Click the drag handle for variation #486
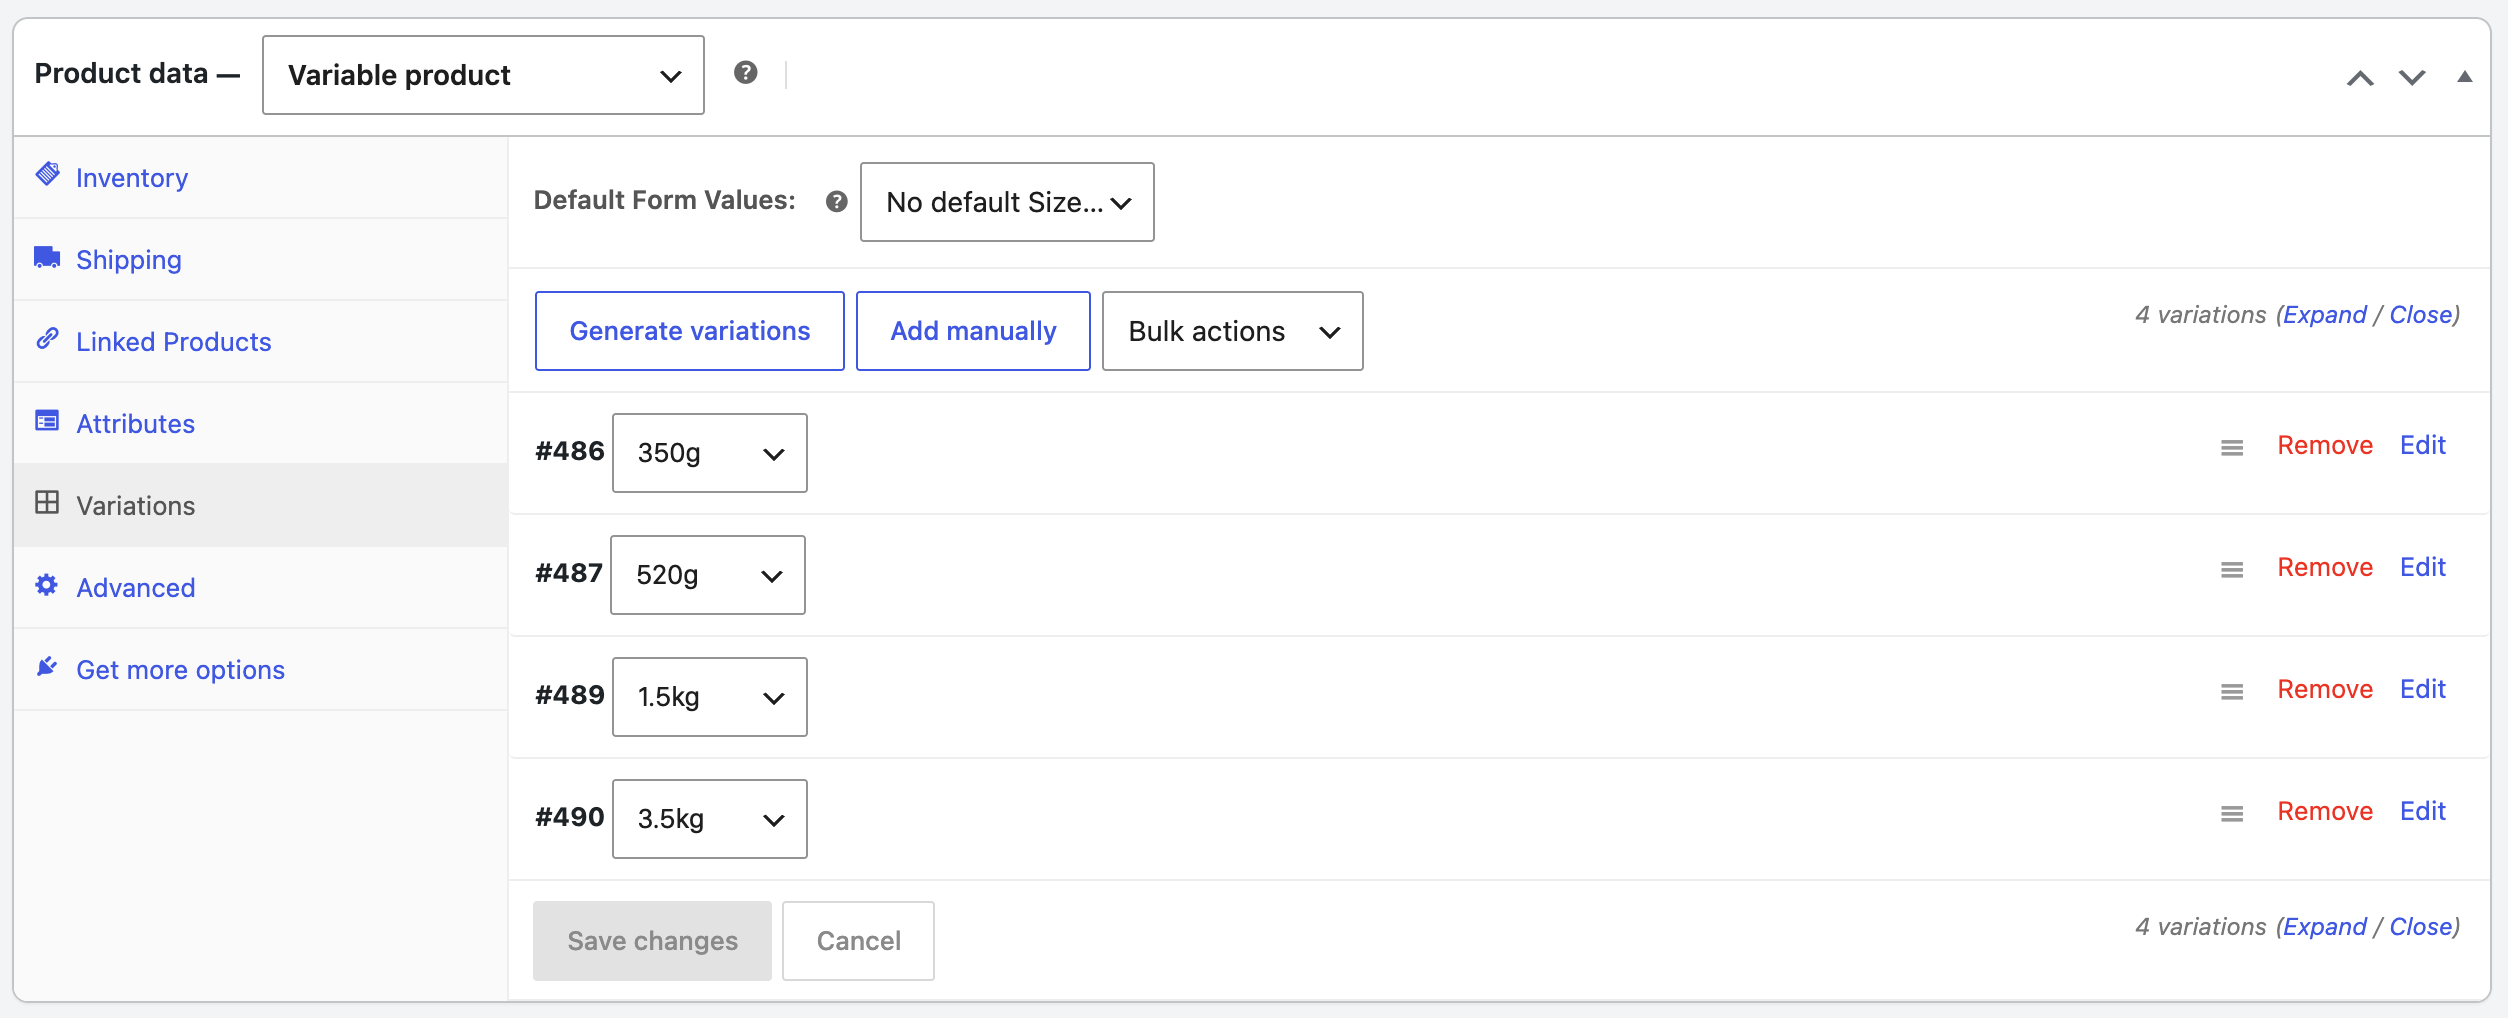Image resolution: width=2508 pixels, height=1018 pixels. (2232, 448)
